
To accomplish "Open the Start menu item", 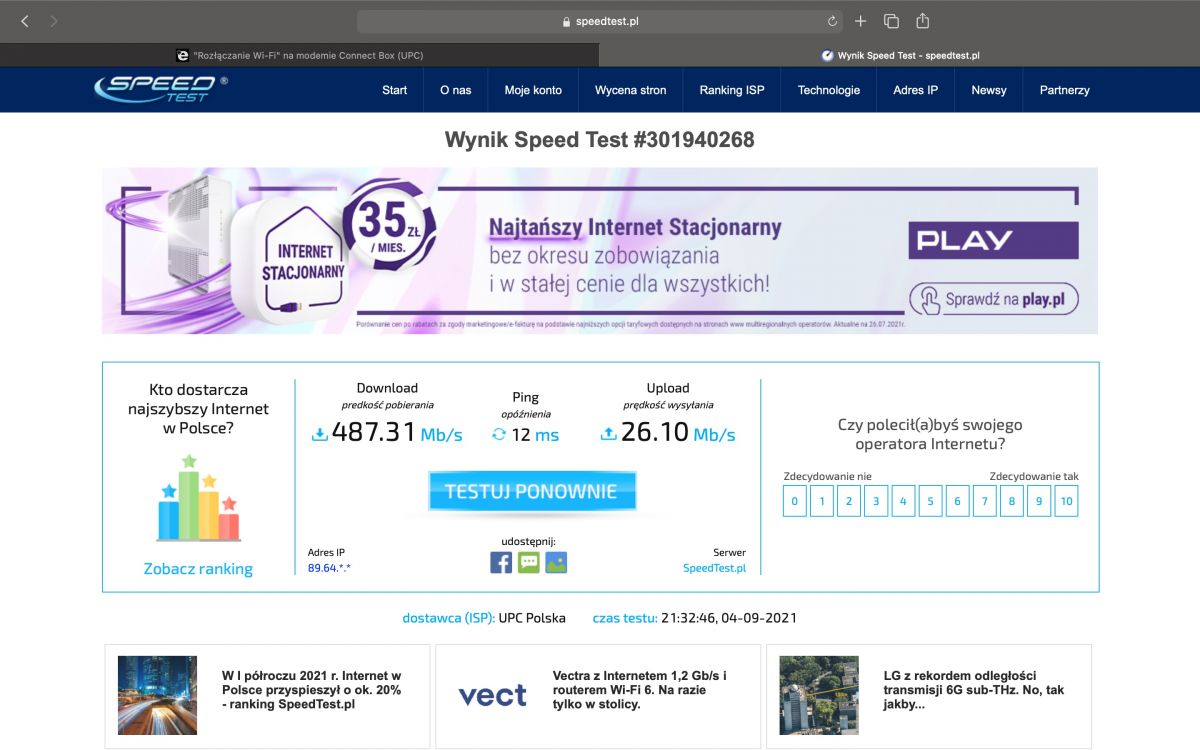I will tap(395, 90).
